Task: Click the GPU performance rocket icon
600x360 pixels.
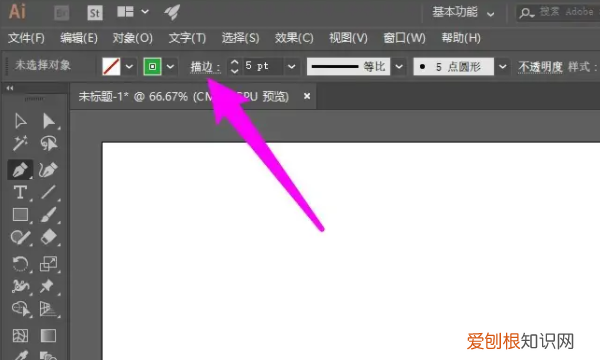Action: click(172, 12)
